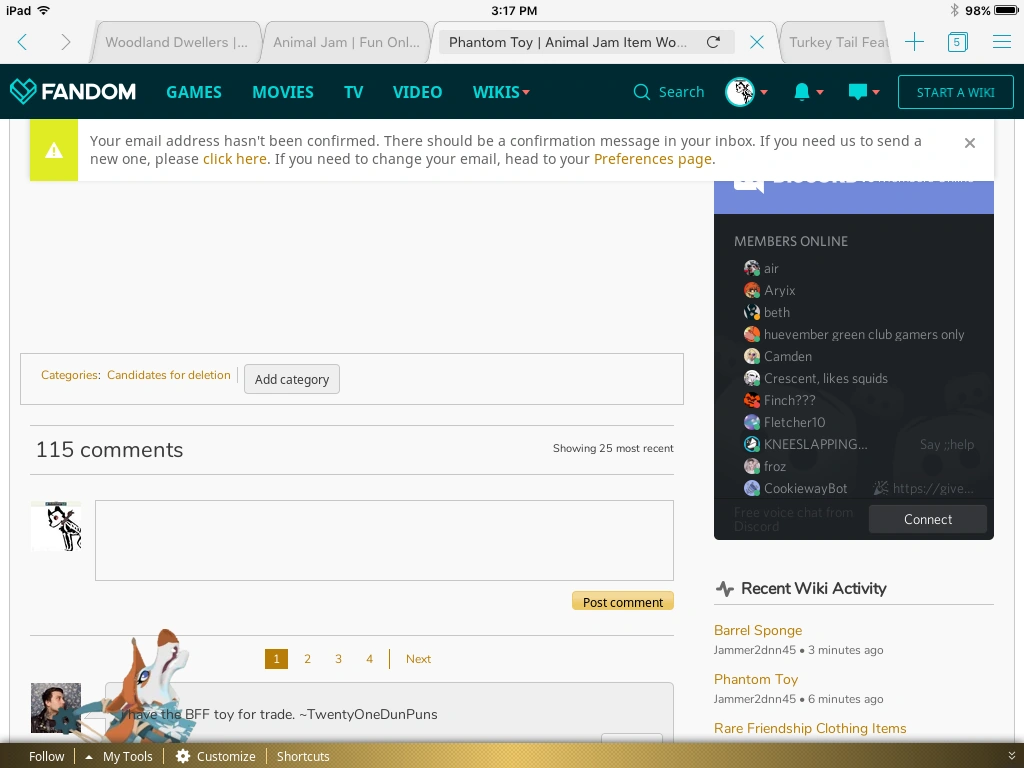Click your skeleton dog avatar beside comment box
The height and width of the screenshot is (768, 1024).
(56, 526)
